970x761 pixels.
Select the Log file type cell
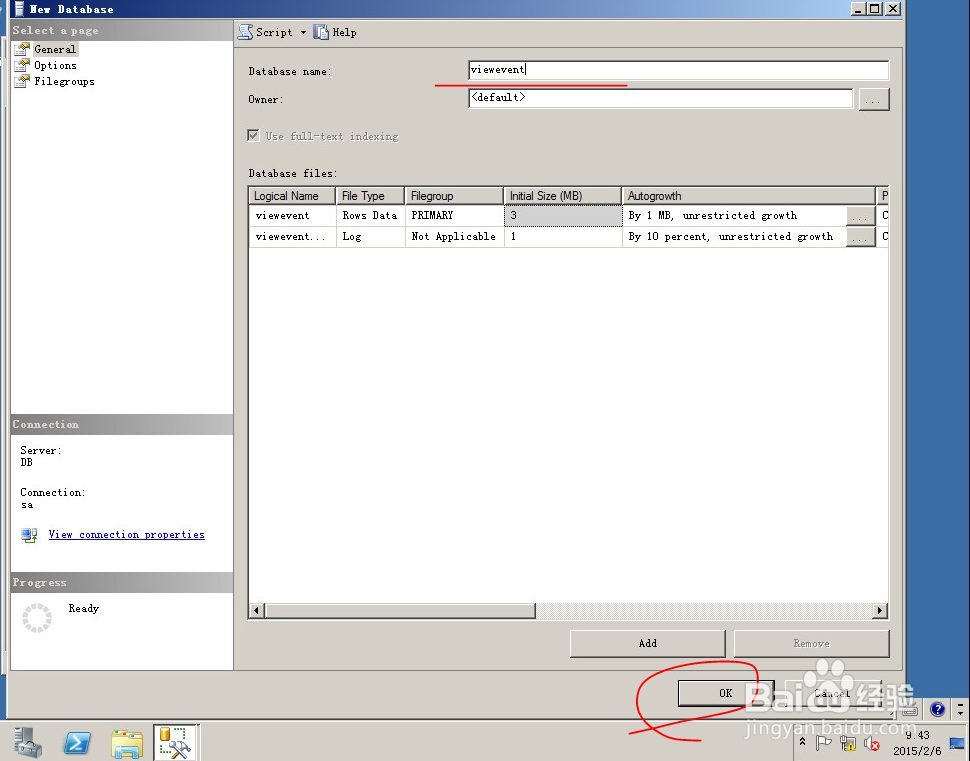click(x=370, y=236)
